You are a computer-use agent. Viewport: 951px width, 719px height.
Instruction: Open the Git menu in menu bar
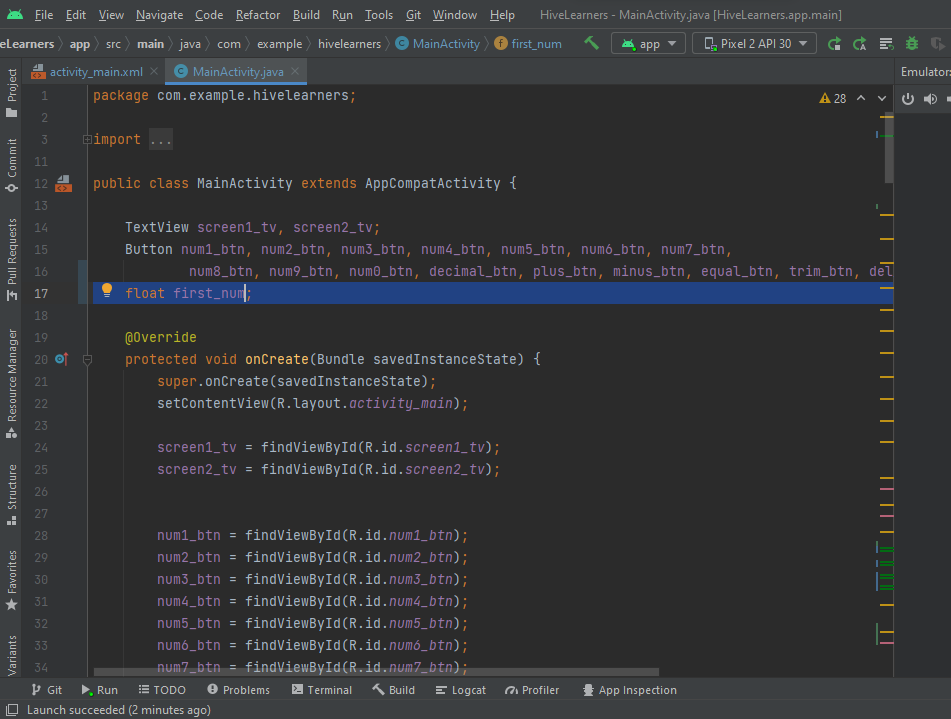[x=413, y=15]
